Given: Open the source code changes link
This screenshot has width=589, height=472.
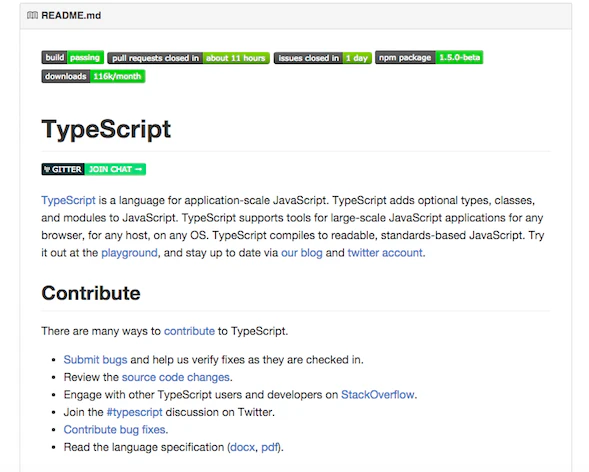Looking at the screenshot, I should tap(176, 377).
